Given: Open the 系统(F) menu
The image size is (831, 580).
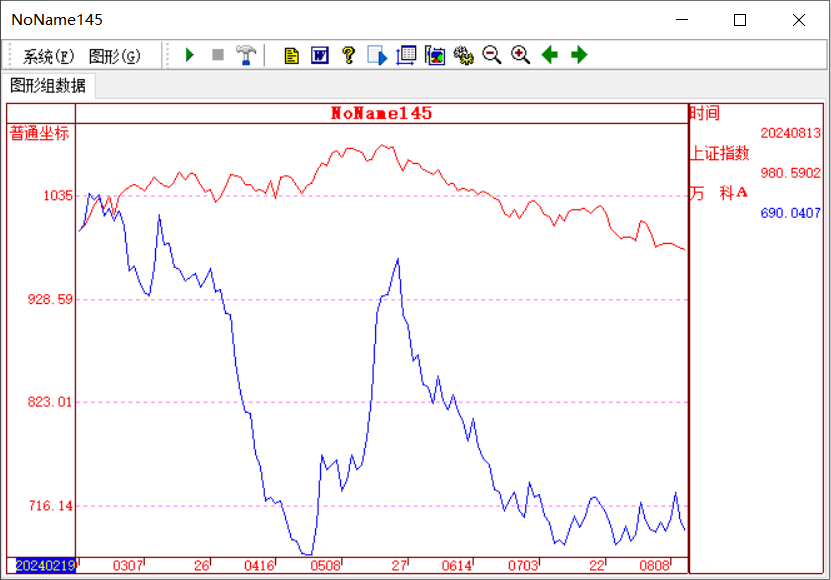Looking at the screenshot, I should point(48,56).
